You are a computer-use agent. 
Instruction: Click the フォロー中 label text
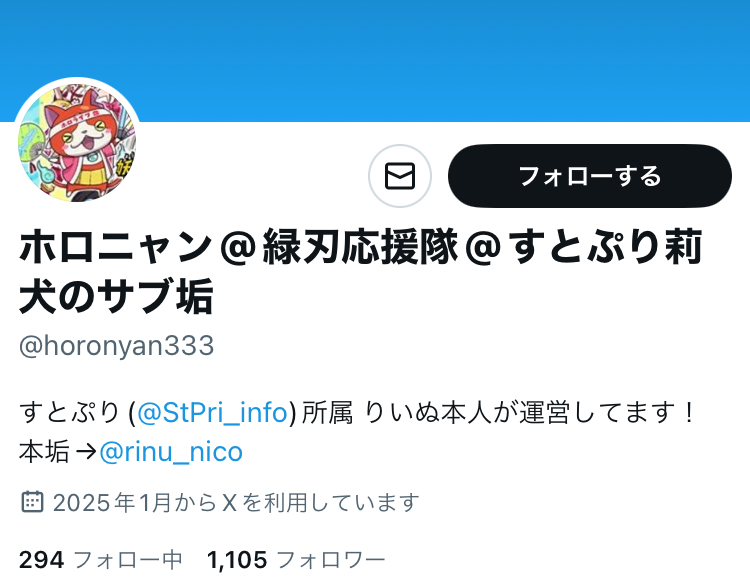[128, 560]
